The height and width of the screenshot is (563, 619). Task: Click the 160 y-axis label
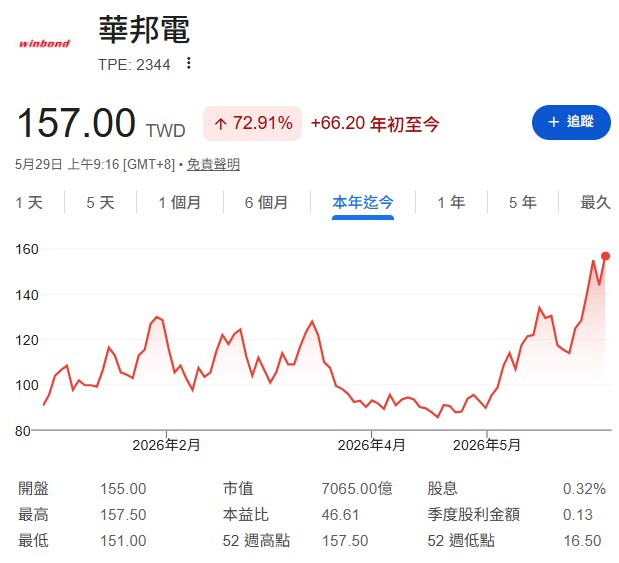tap(26, 249)
